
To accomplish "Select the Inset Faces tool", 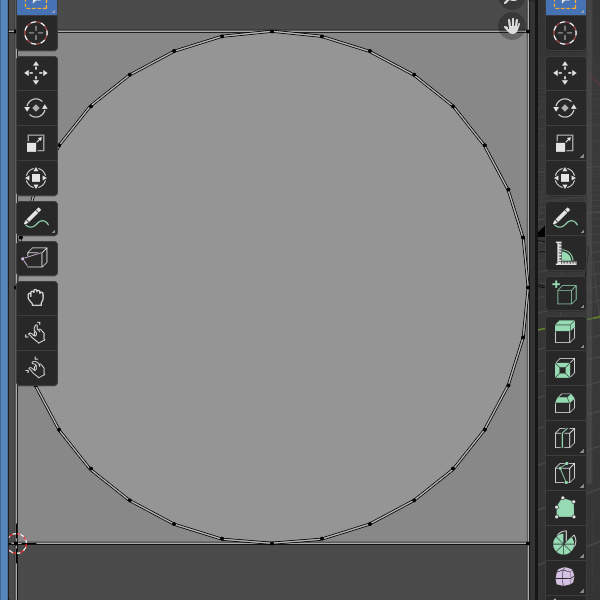I will pyautogui.click(x=565, y=368).
